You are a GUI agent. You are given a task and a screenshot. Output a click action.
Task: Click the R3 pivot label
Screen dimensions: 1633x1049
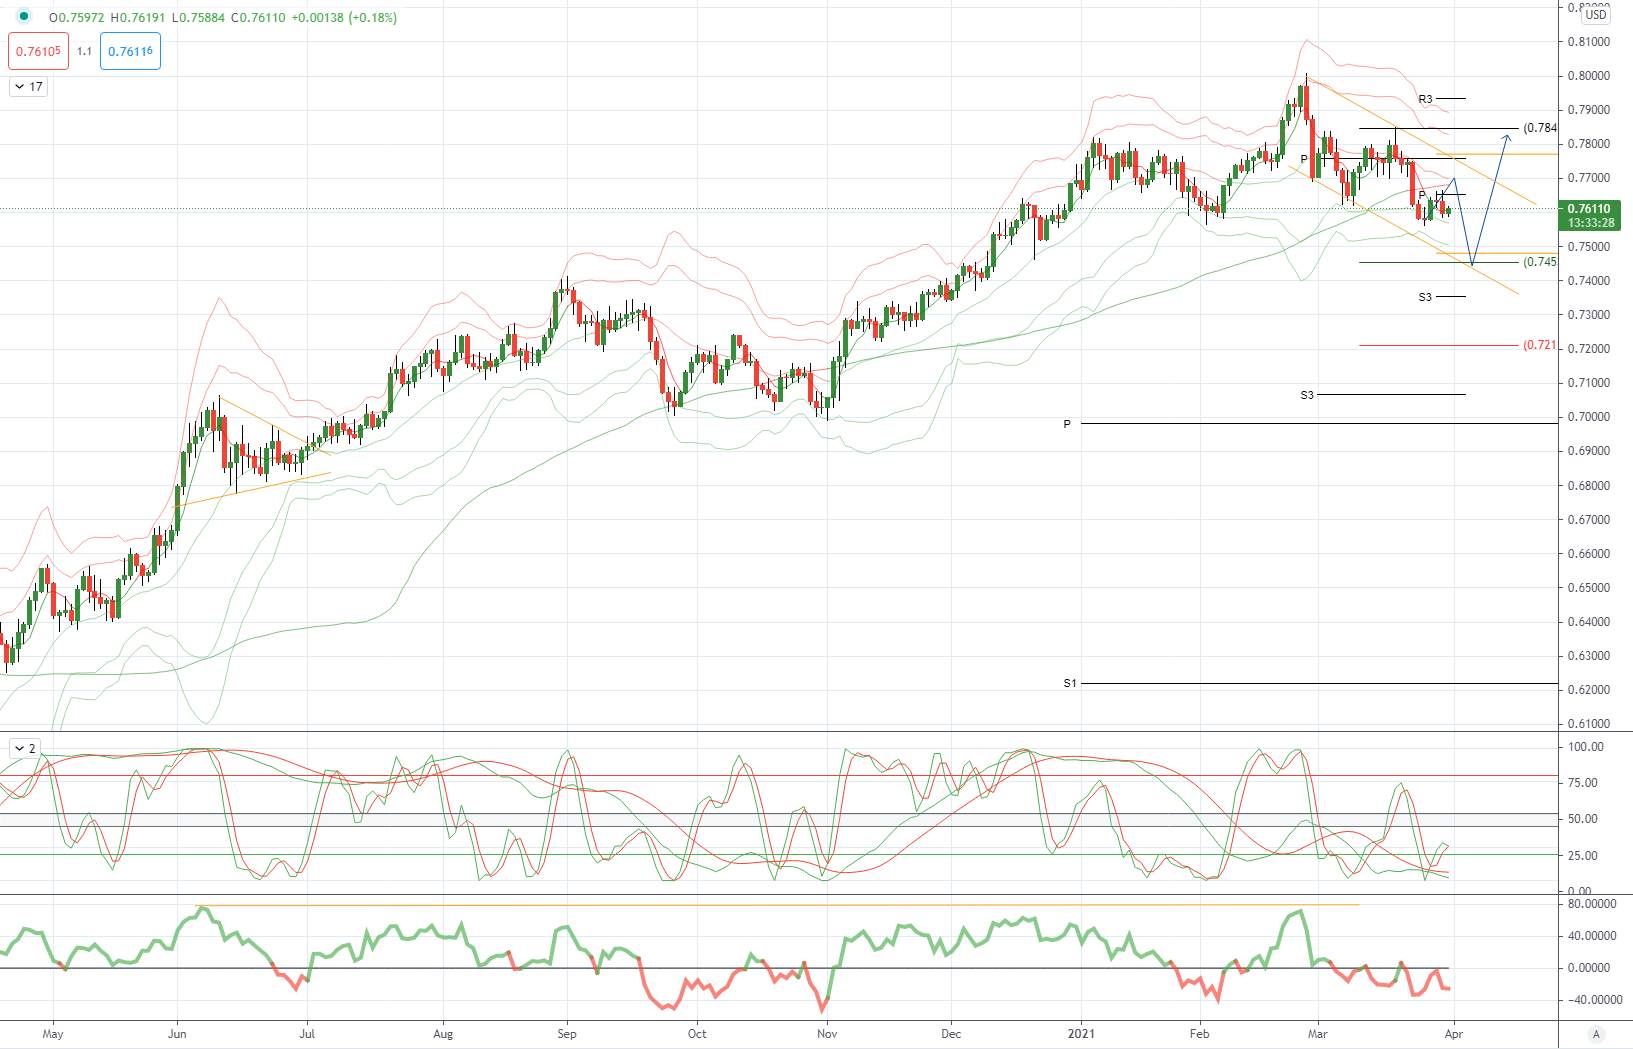pos(1425,99)
